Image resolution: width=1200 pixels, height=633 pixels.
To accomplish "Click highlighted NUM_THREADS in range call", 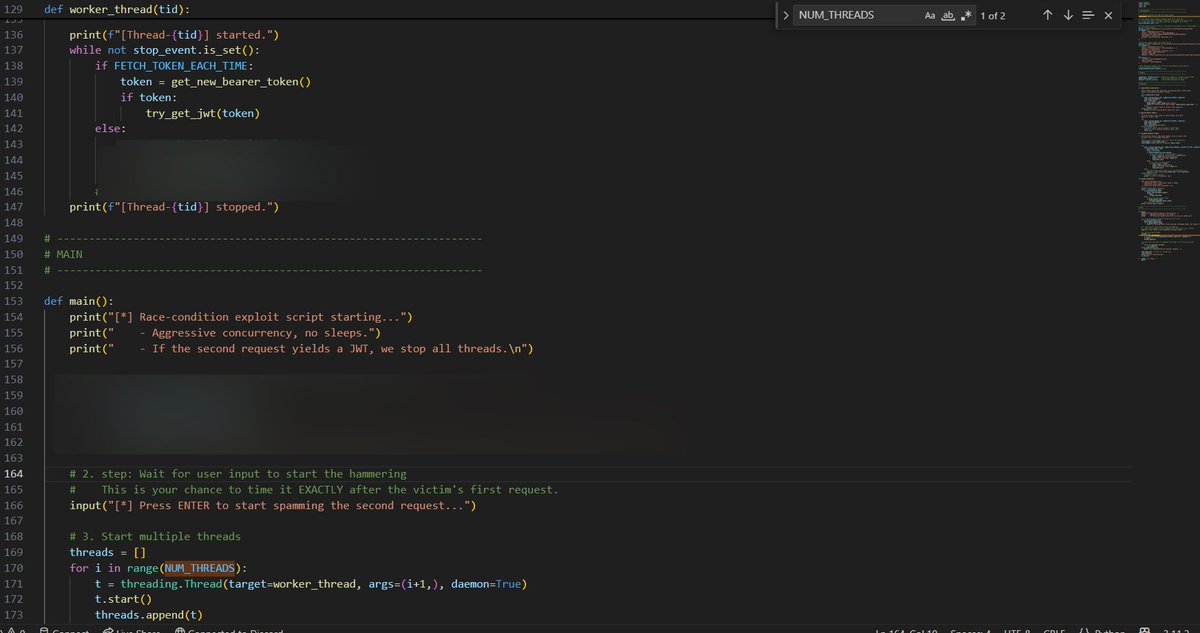I will (x=200, y=568).
